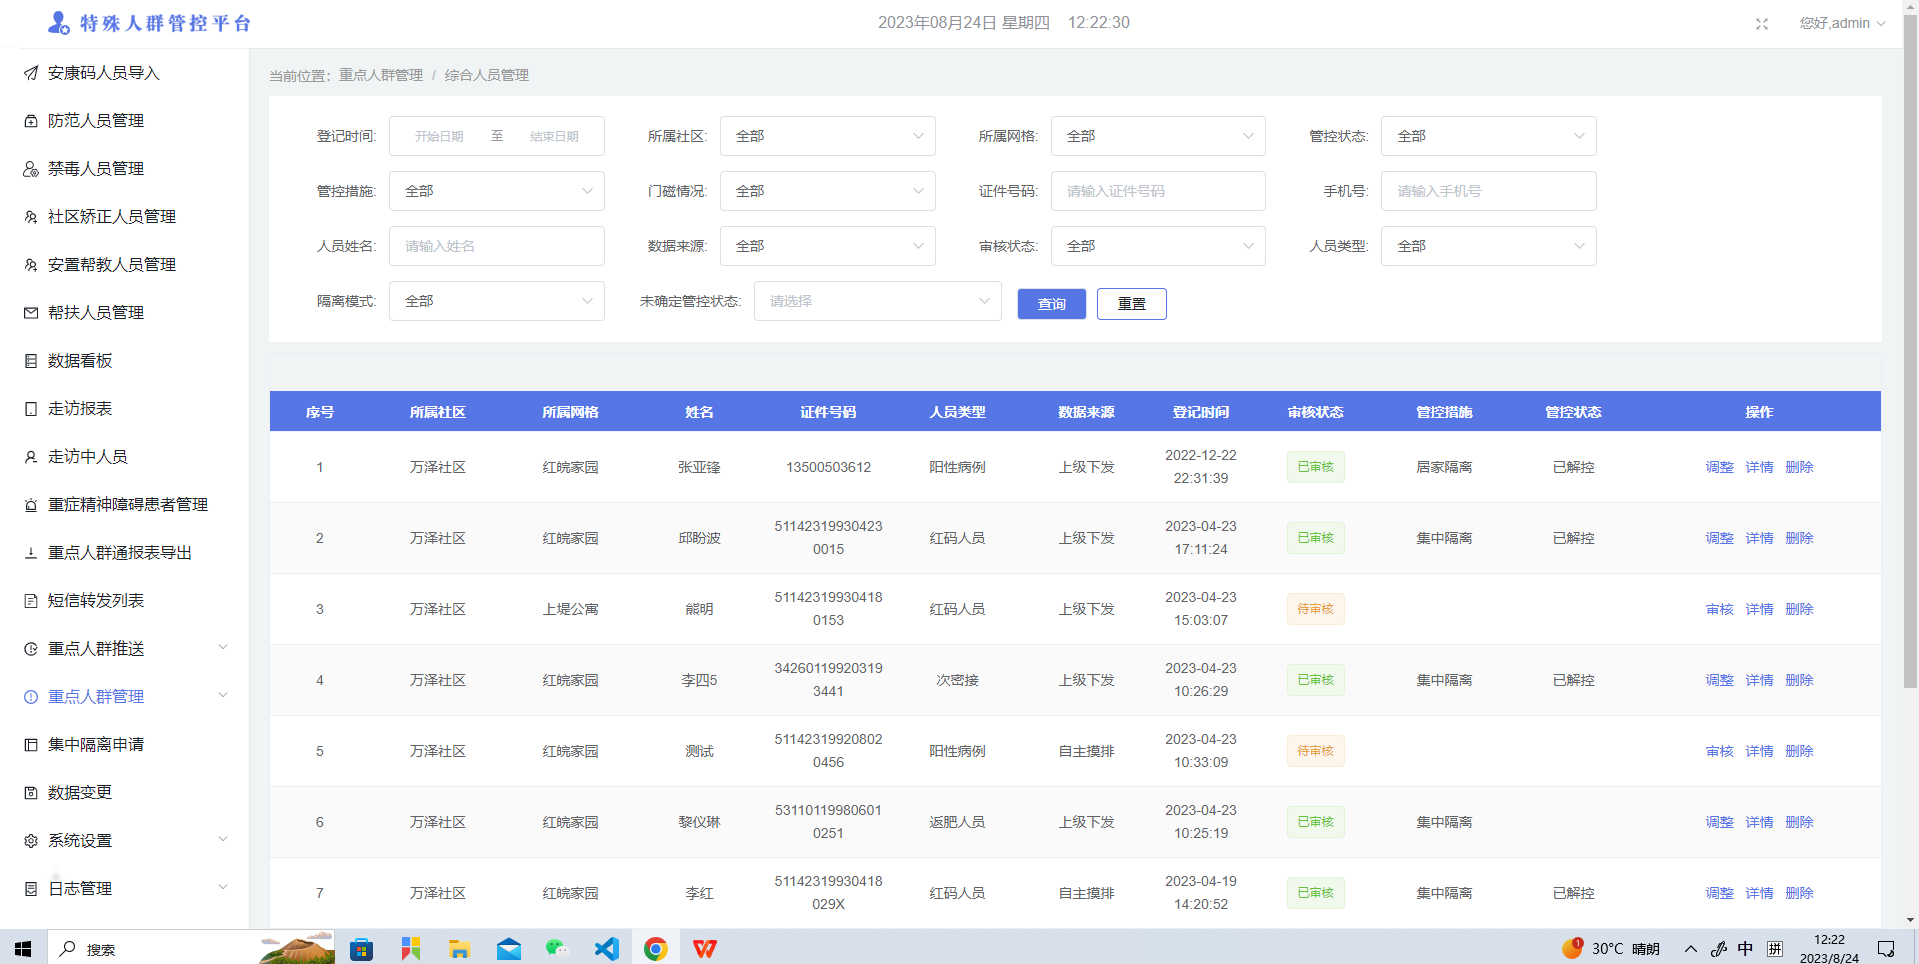Expand the 重点人群推送 submenu chevron
Image resolution: width=1919 pixels, height=964 pixels.
coord(223,647)
